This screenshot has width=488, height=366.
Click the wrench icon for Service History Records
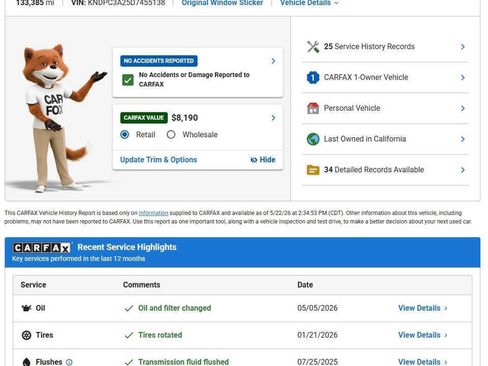coord(313,47)
